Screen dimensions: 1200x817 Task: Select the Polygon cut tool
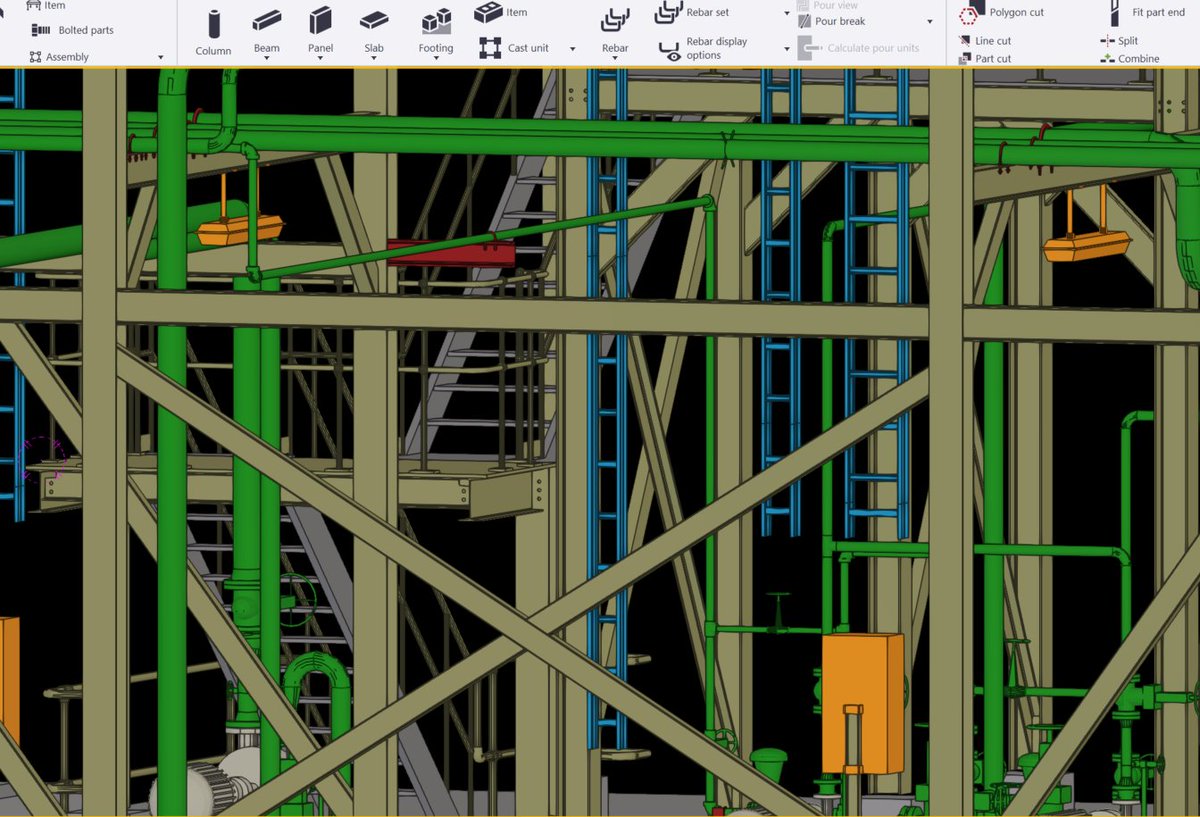click(x=1002, y=13)
